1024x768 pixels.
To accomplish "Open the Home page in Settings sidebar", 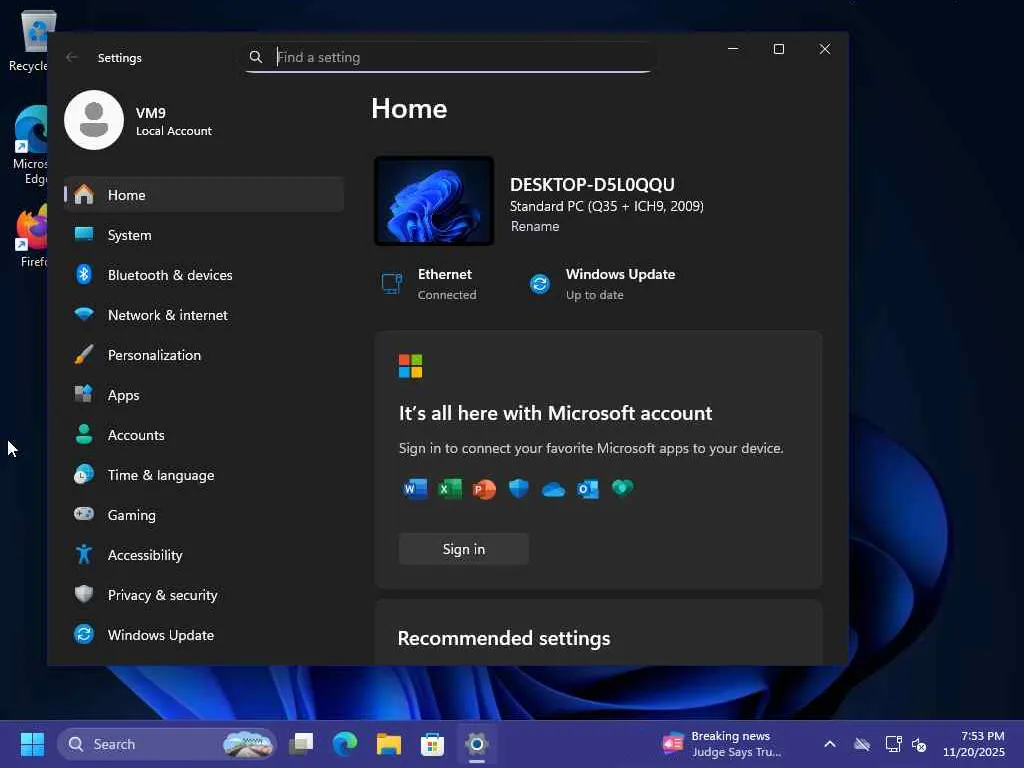I will coord(204,195).
